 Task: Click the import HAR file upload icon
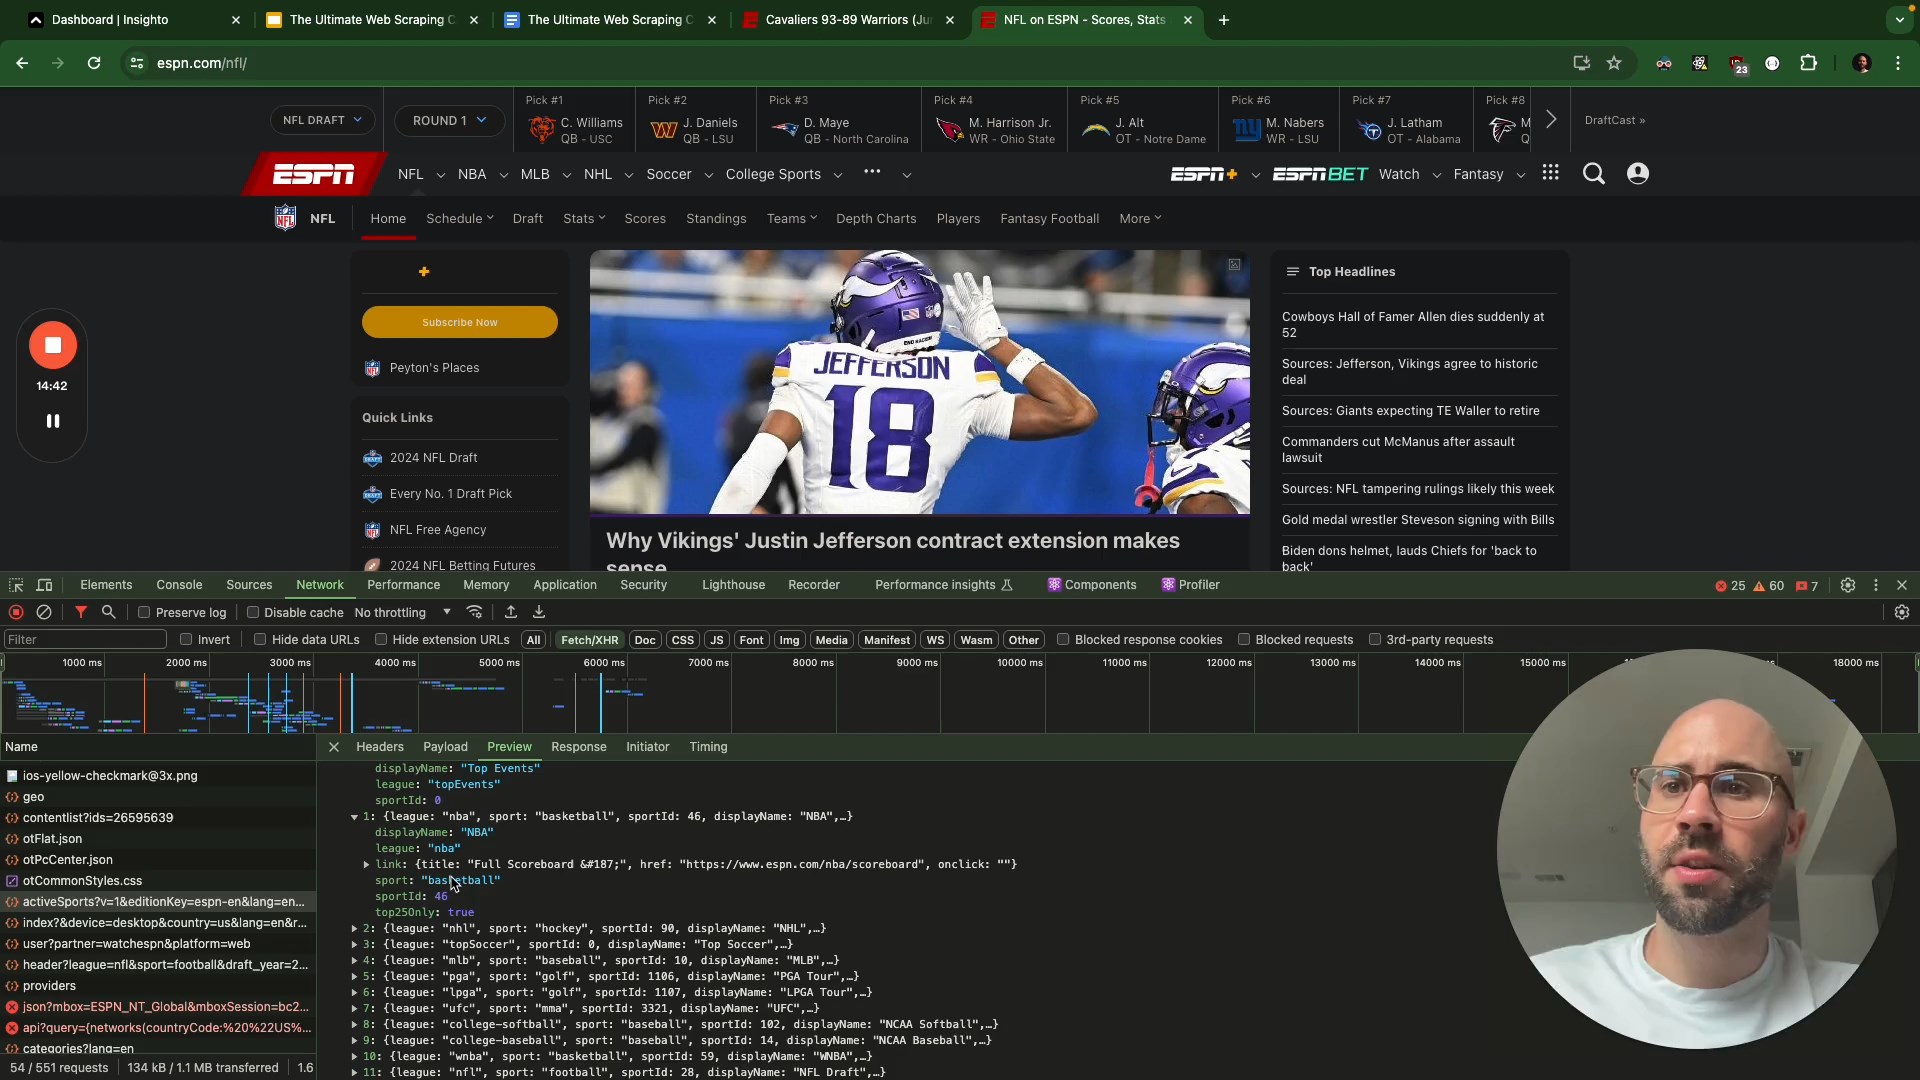[x=511, y=612]
